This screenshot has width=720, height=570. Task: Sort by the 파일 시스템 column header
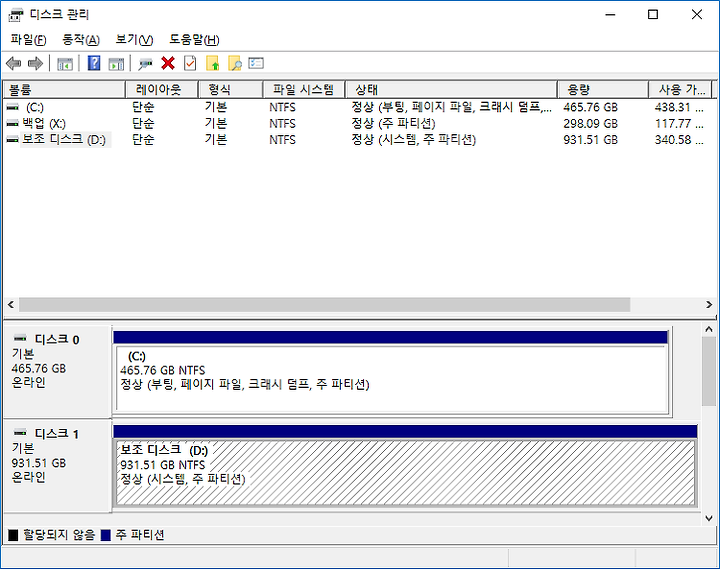click(304, 90)
